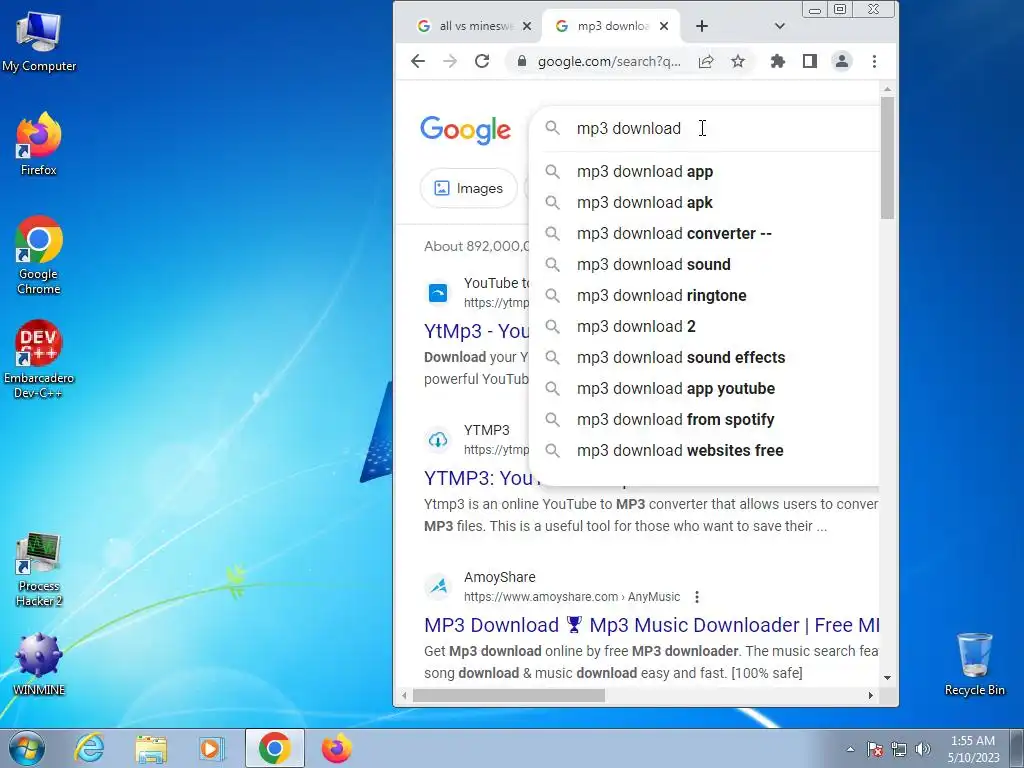Open Google Chrome desktop shortcut
This screenshot has height=768, width=1024.
(x=39, y=255)
